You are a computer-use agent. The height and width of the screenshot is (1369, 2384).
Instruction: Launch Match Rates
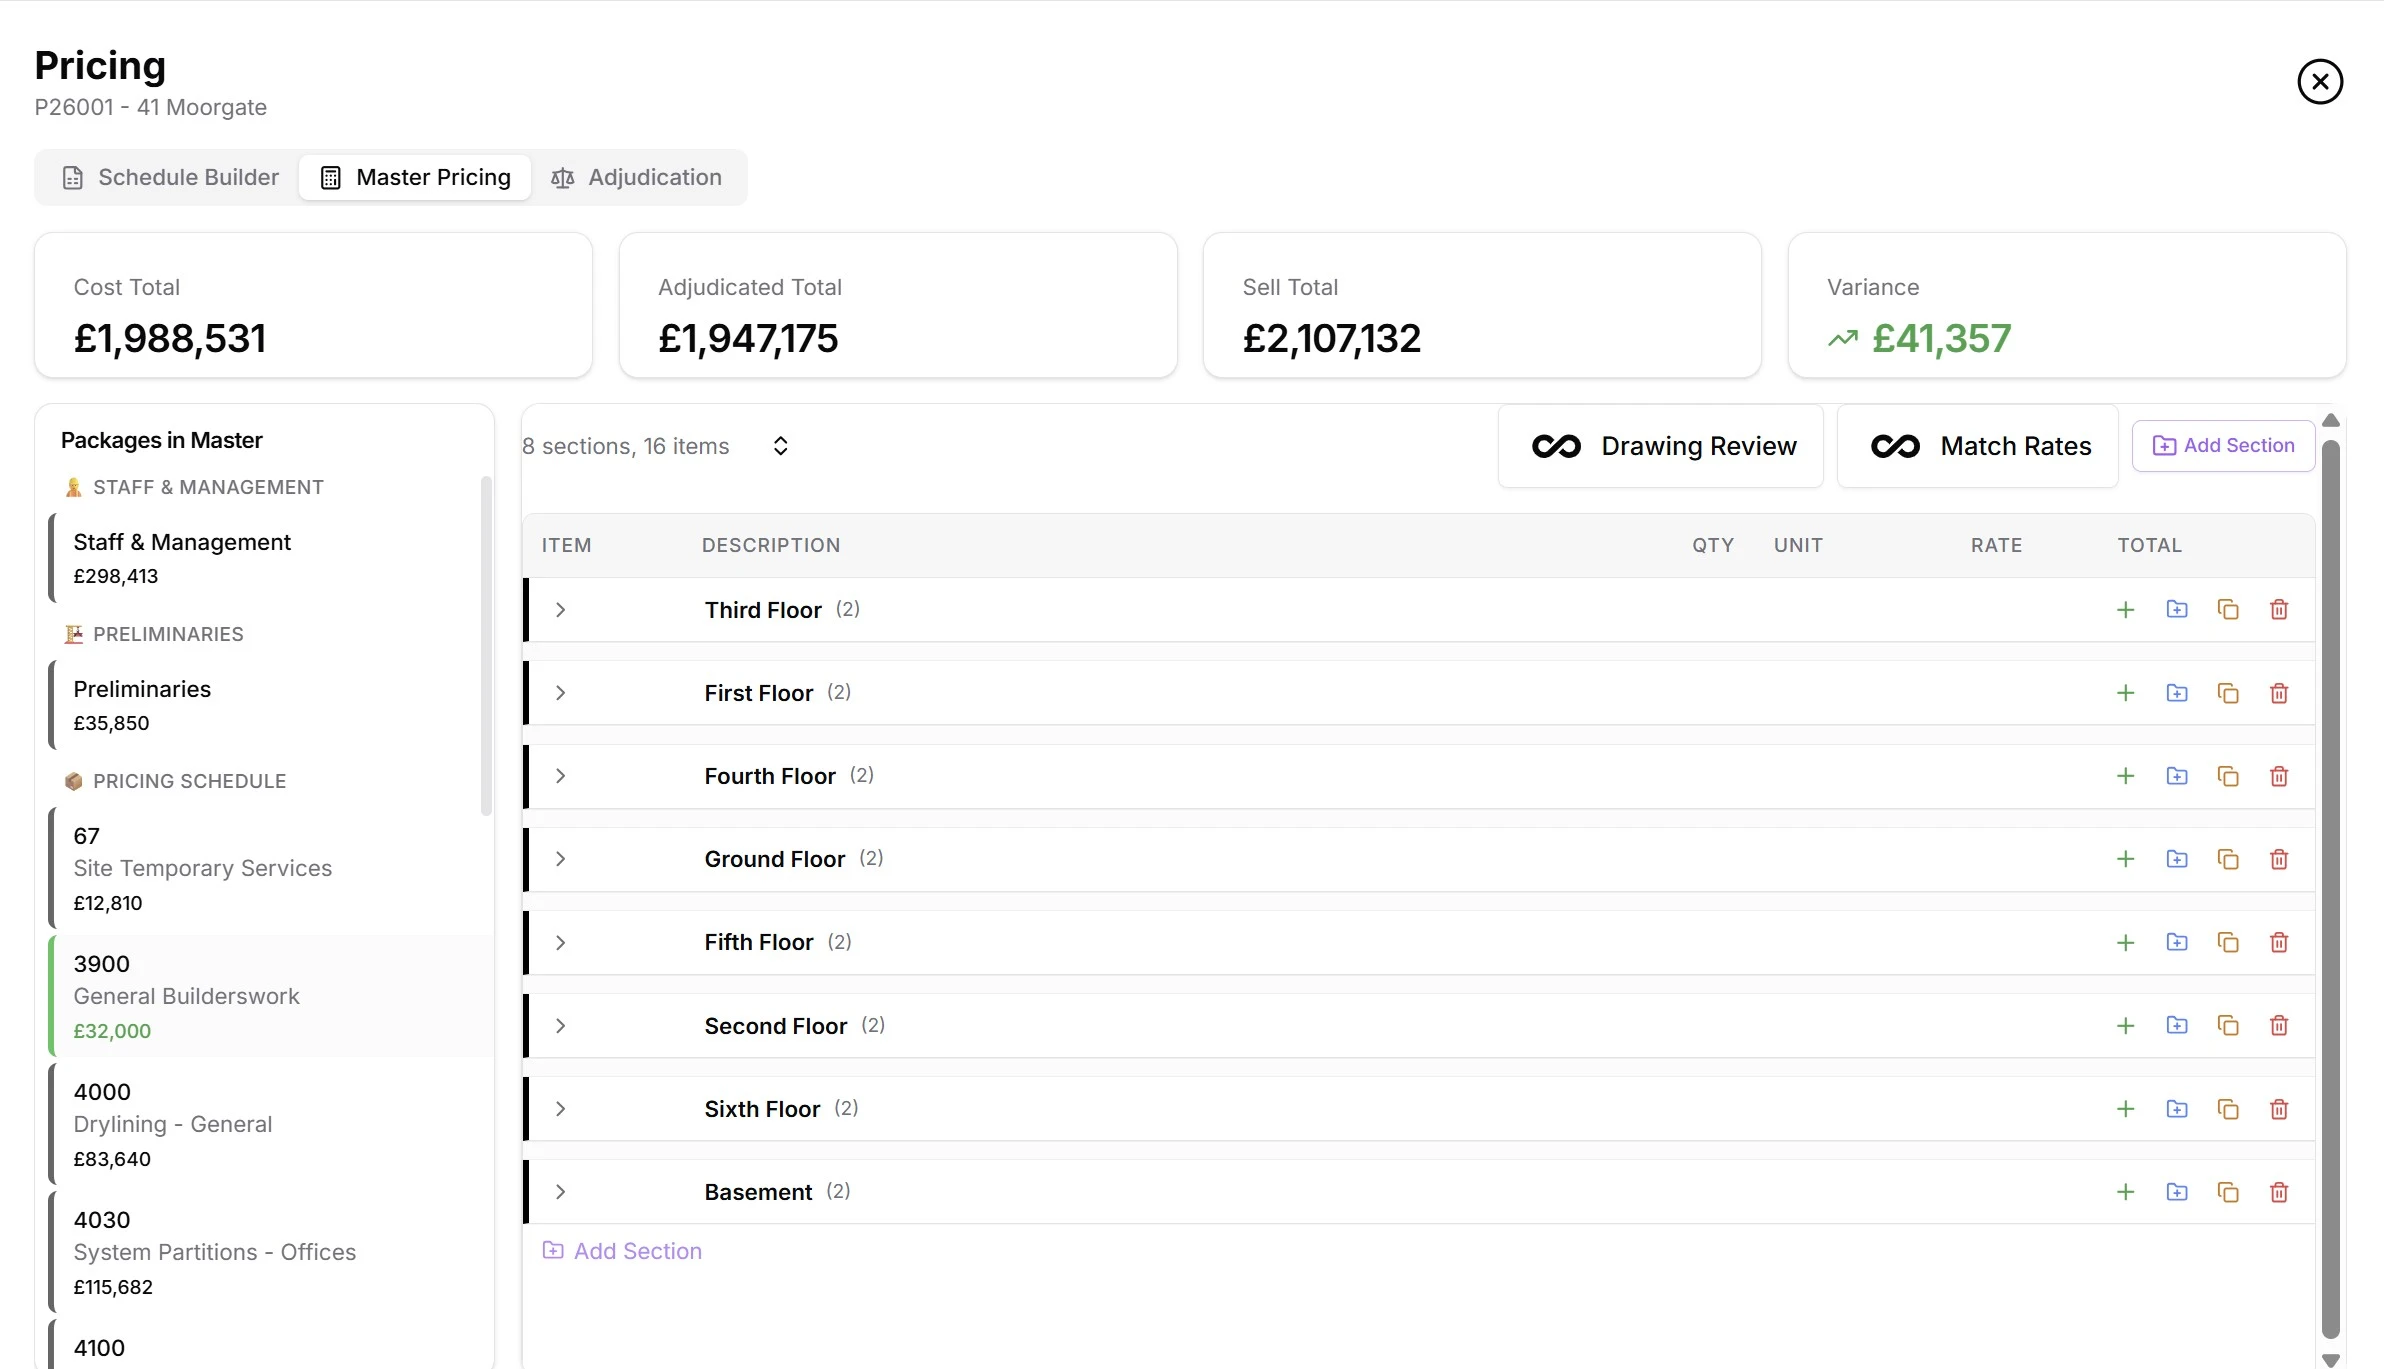coord(1979,446)
